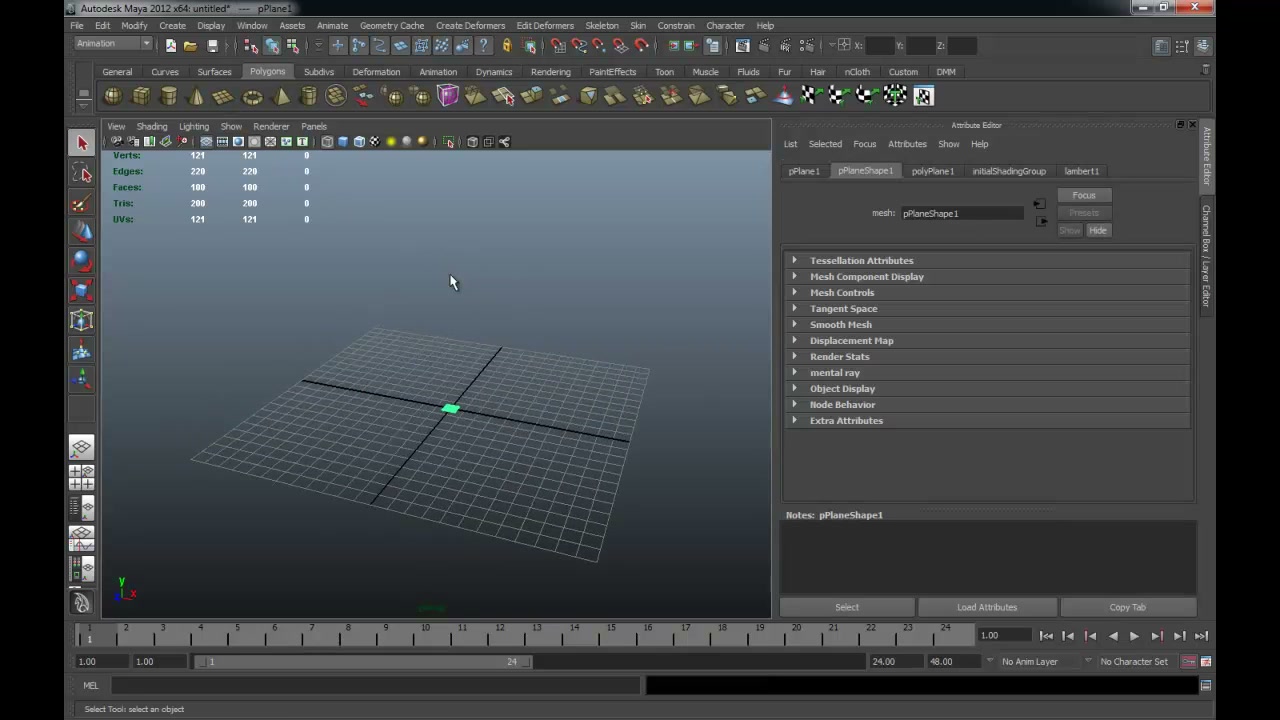Viewport: 1280px width, 720px height.
Task: Create a polygon plane from shelf
Action: pos(224,96)
